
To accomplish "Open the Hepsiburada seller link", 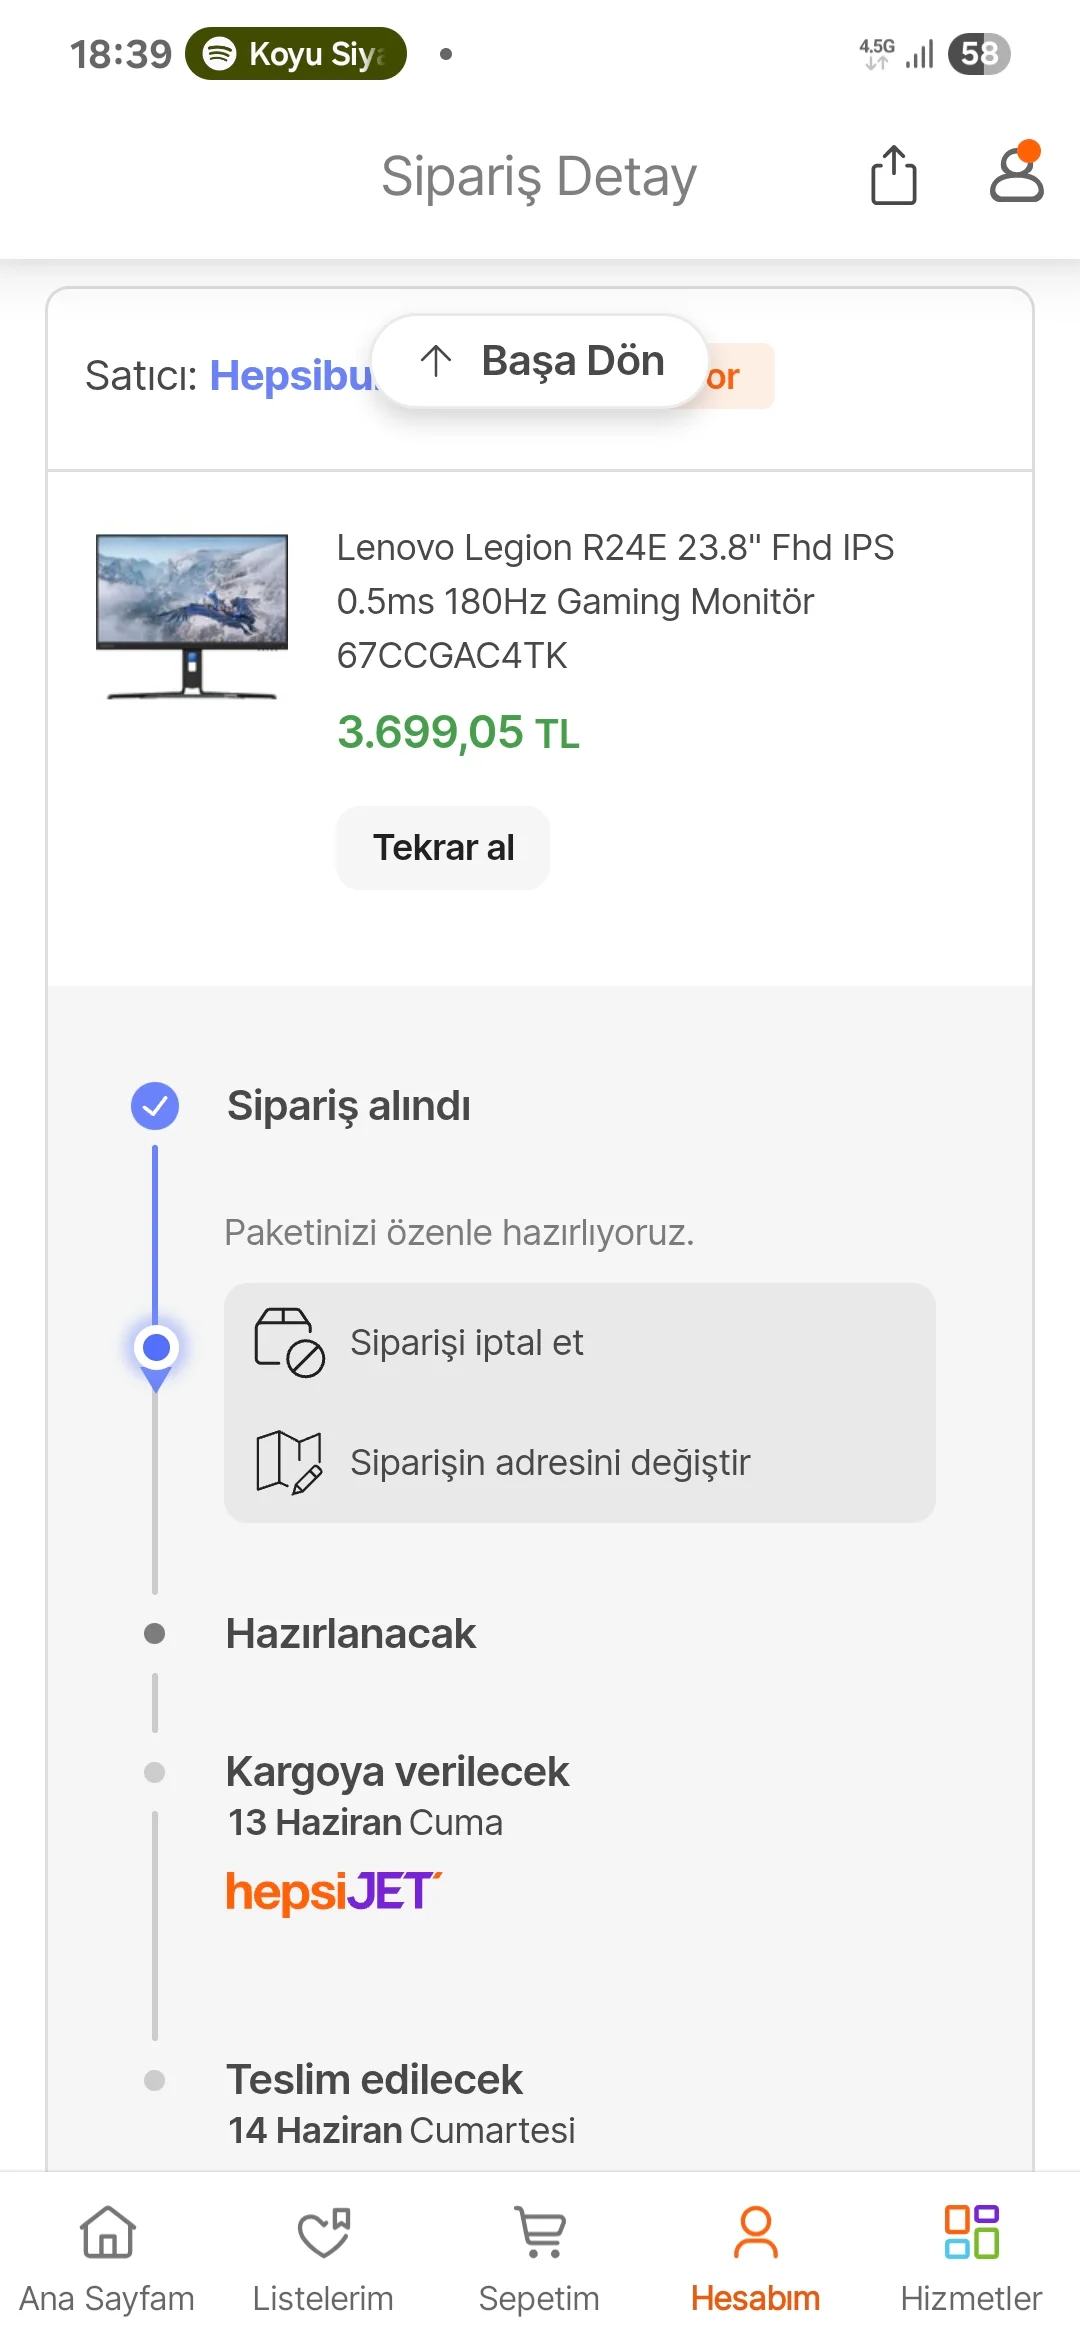I will (x=290, y=376).
